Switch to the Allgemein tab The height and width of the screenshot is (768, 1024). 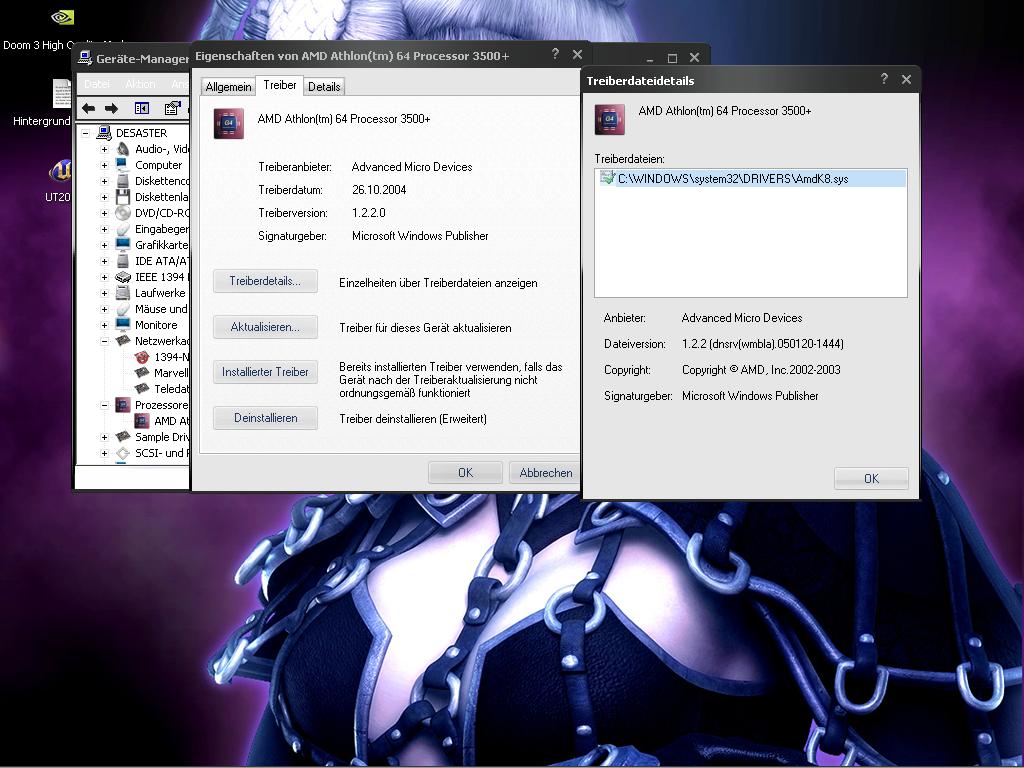[x=228, y=86]
